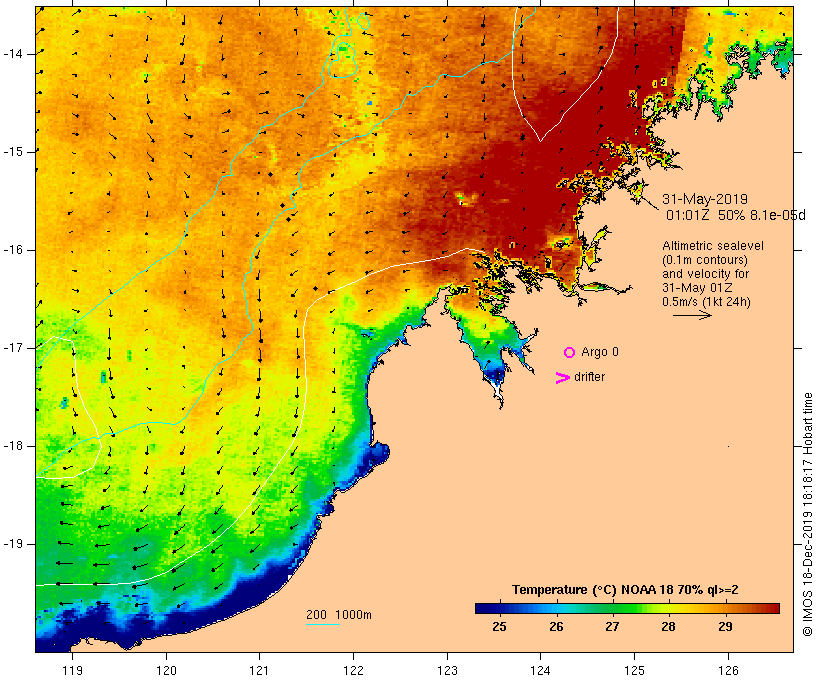Click the 'and velocity for' caption line
The image size is (820, 680).
705,274
